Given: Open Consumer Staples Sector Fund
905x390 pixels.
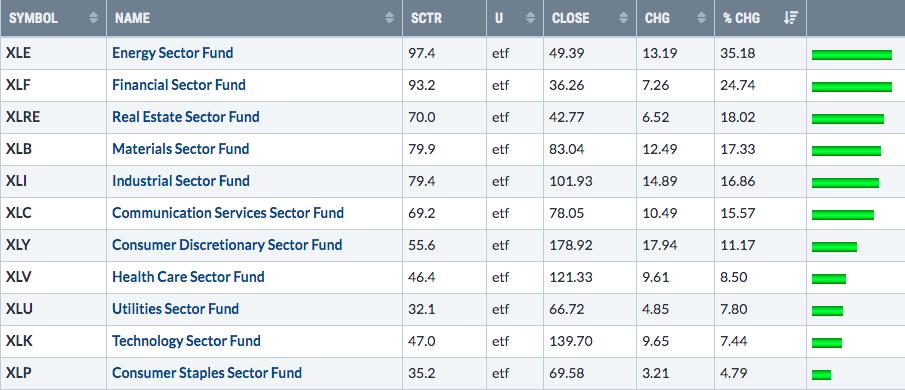Looking at the screenshot, I should point(207,373).
